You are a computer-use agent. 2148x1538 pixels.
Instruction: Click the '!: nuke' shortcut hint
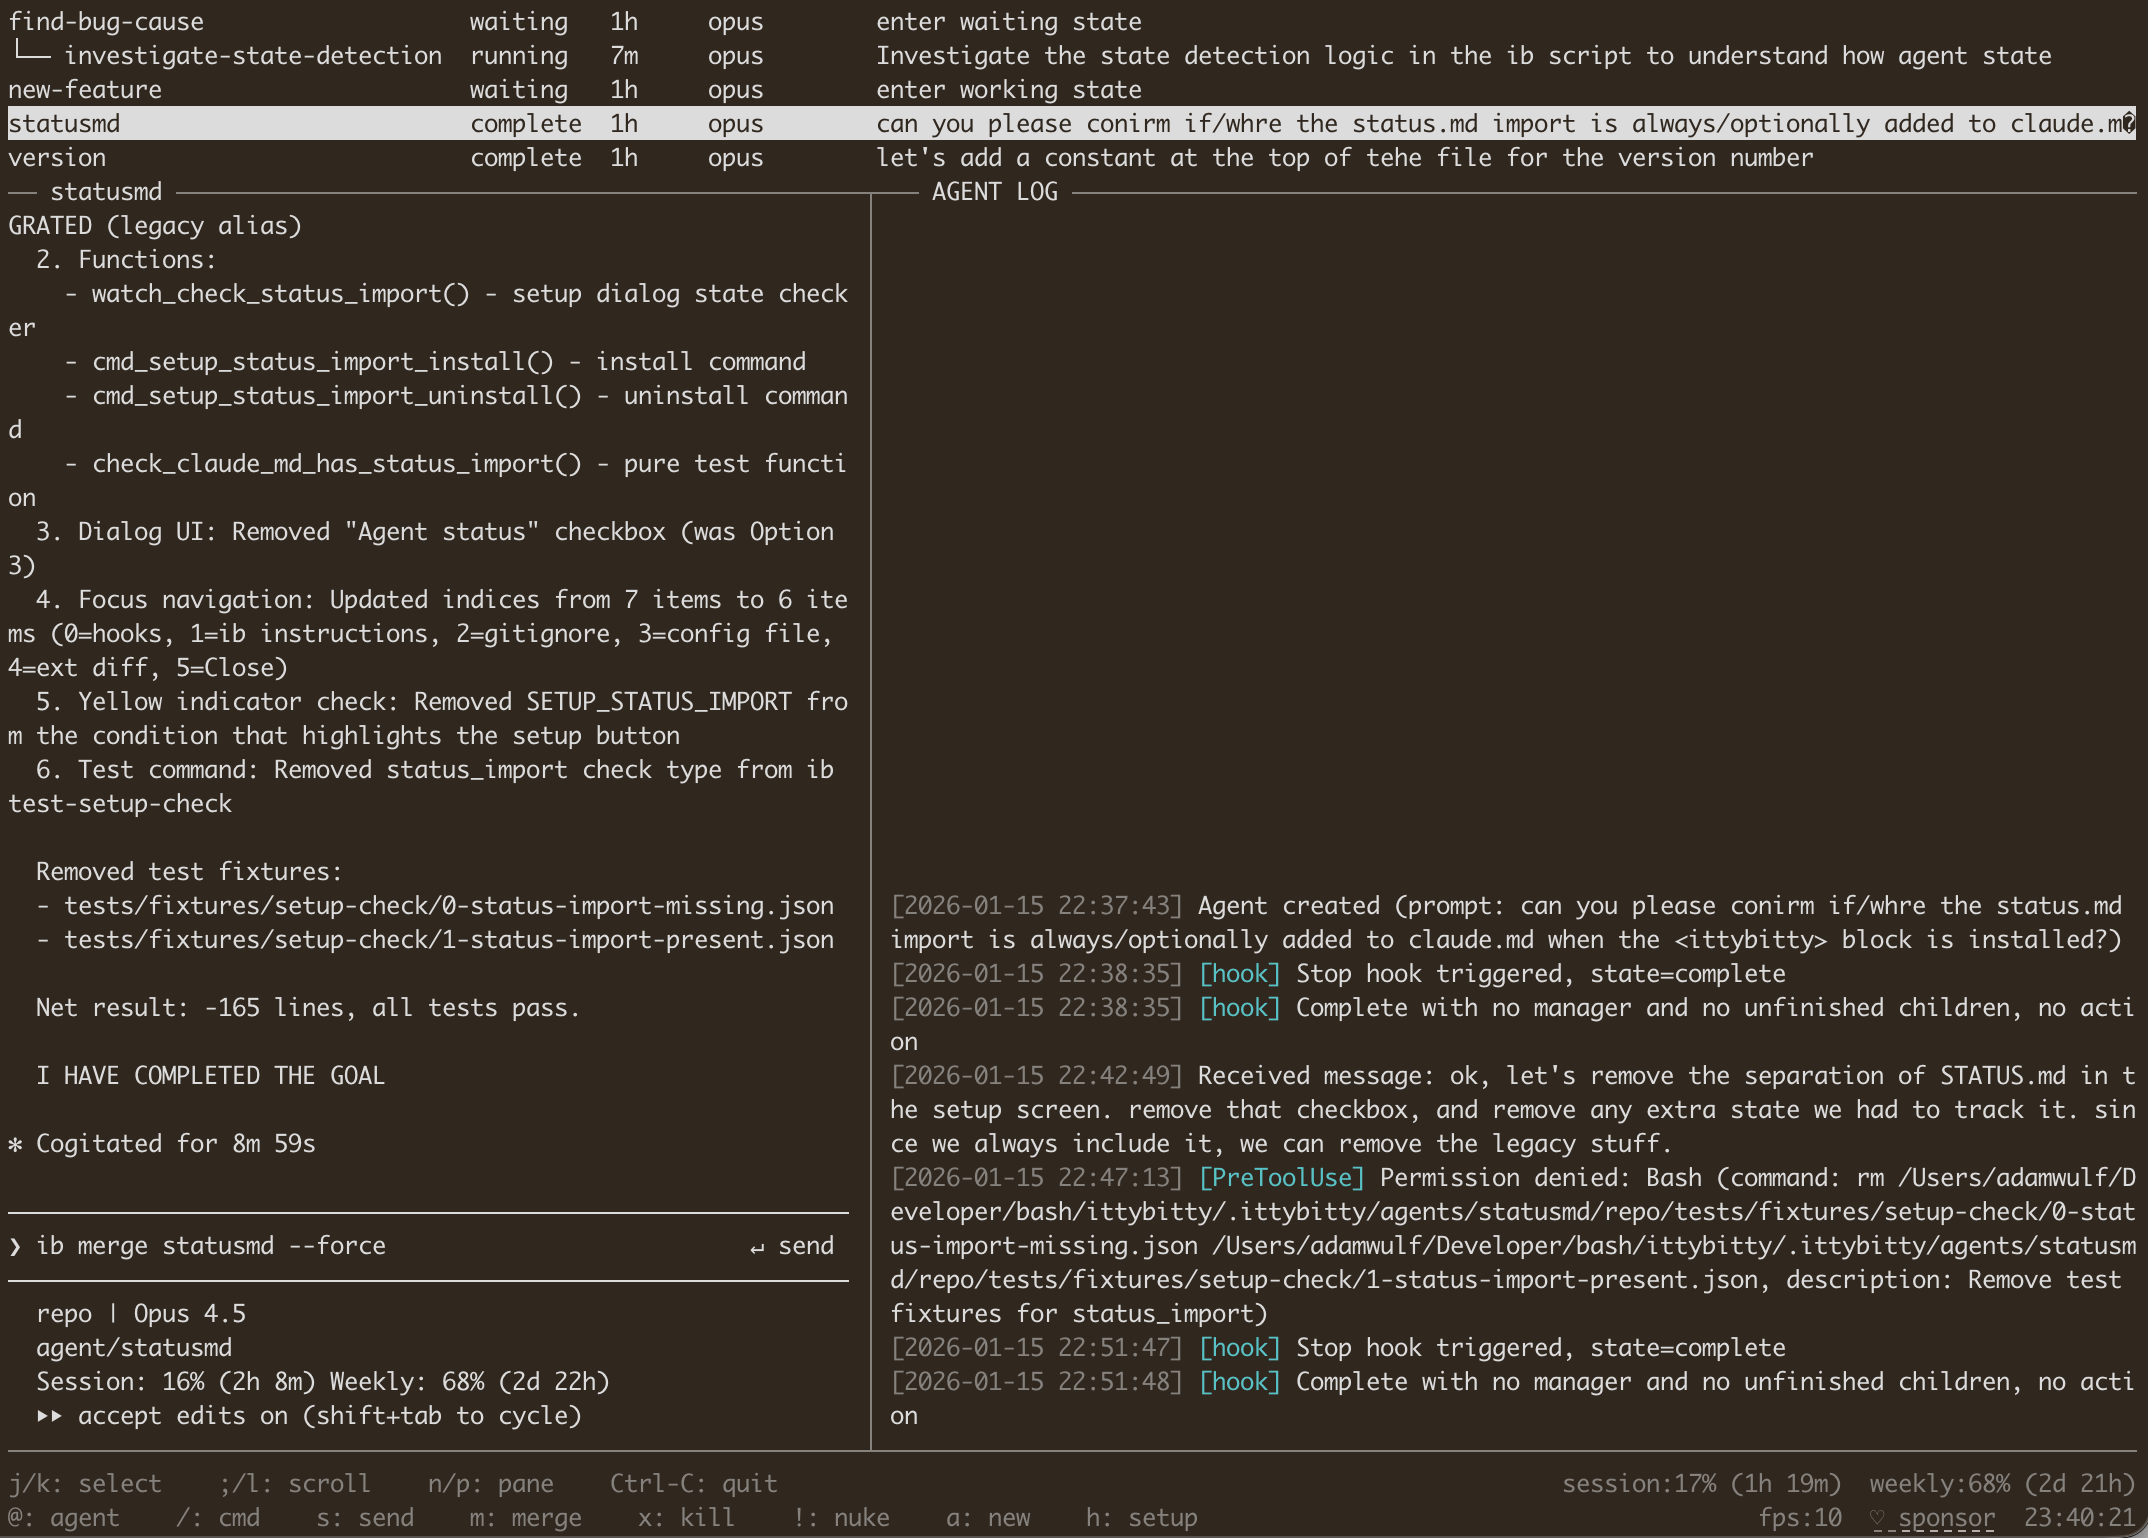click(841, 1517)
